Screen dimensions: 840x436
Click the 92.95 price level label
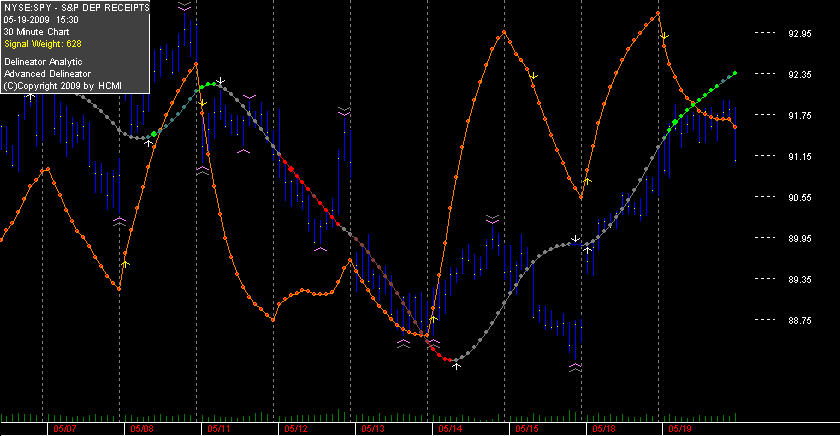click(x=800, y=34)
